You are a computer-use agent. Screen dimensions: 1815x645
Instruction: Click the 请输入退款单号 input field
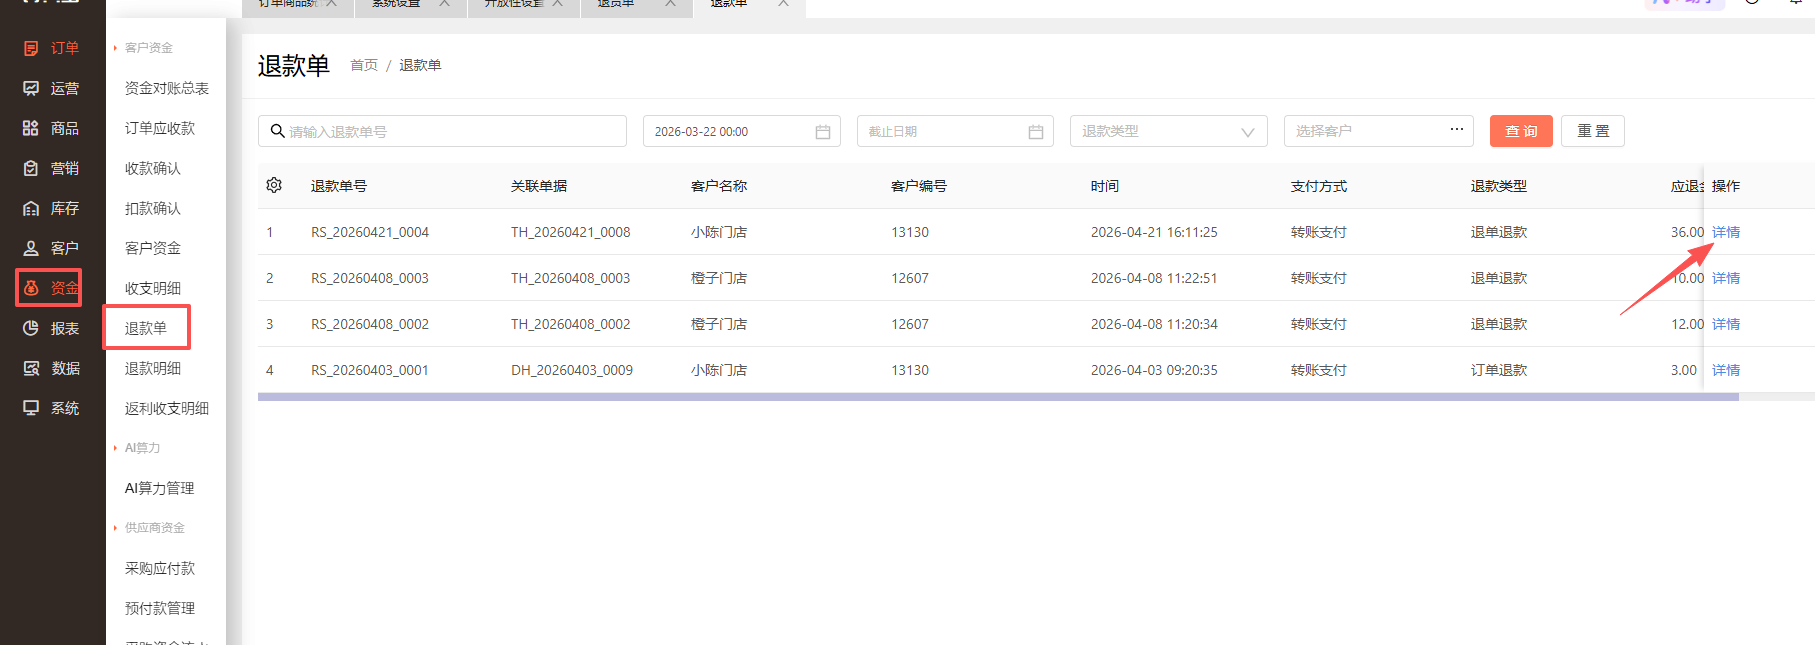(x=442, y=131)
